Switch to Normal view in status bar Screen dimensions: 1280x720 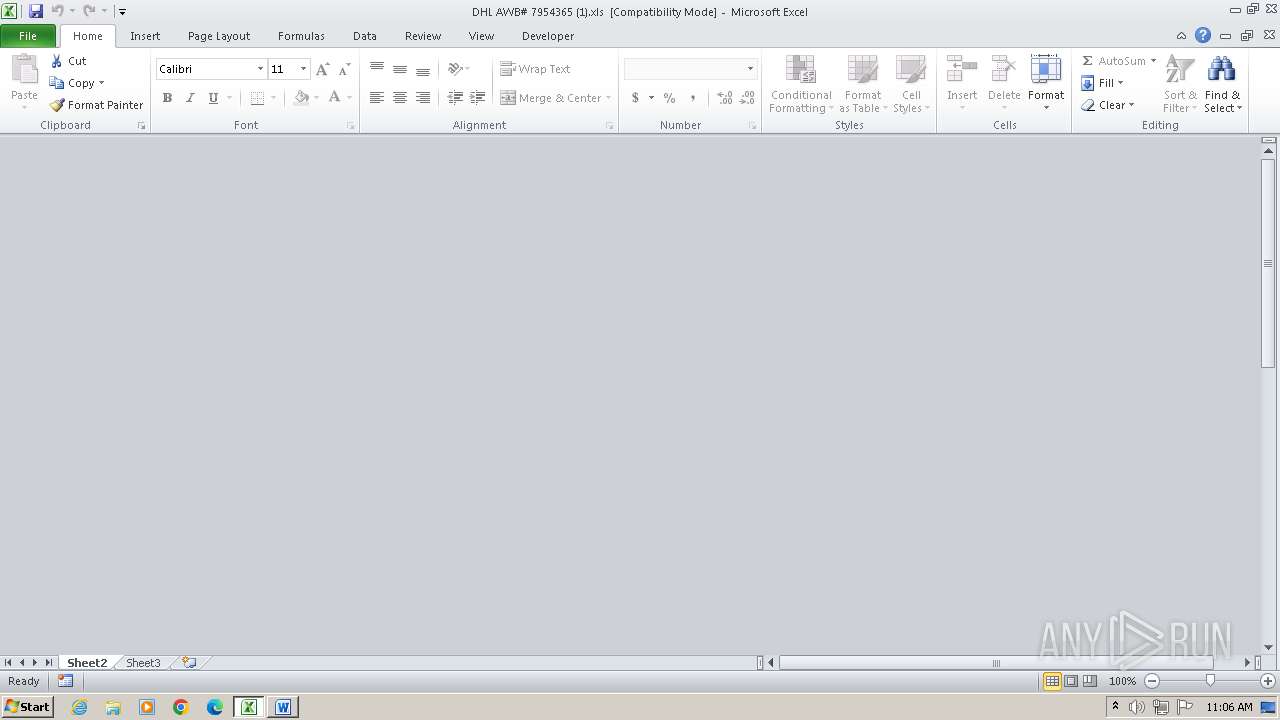click(1052, 681)
